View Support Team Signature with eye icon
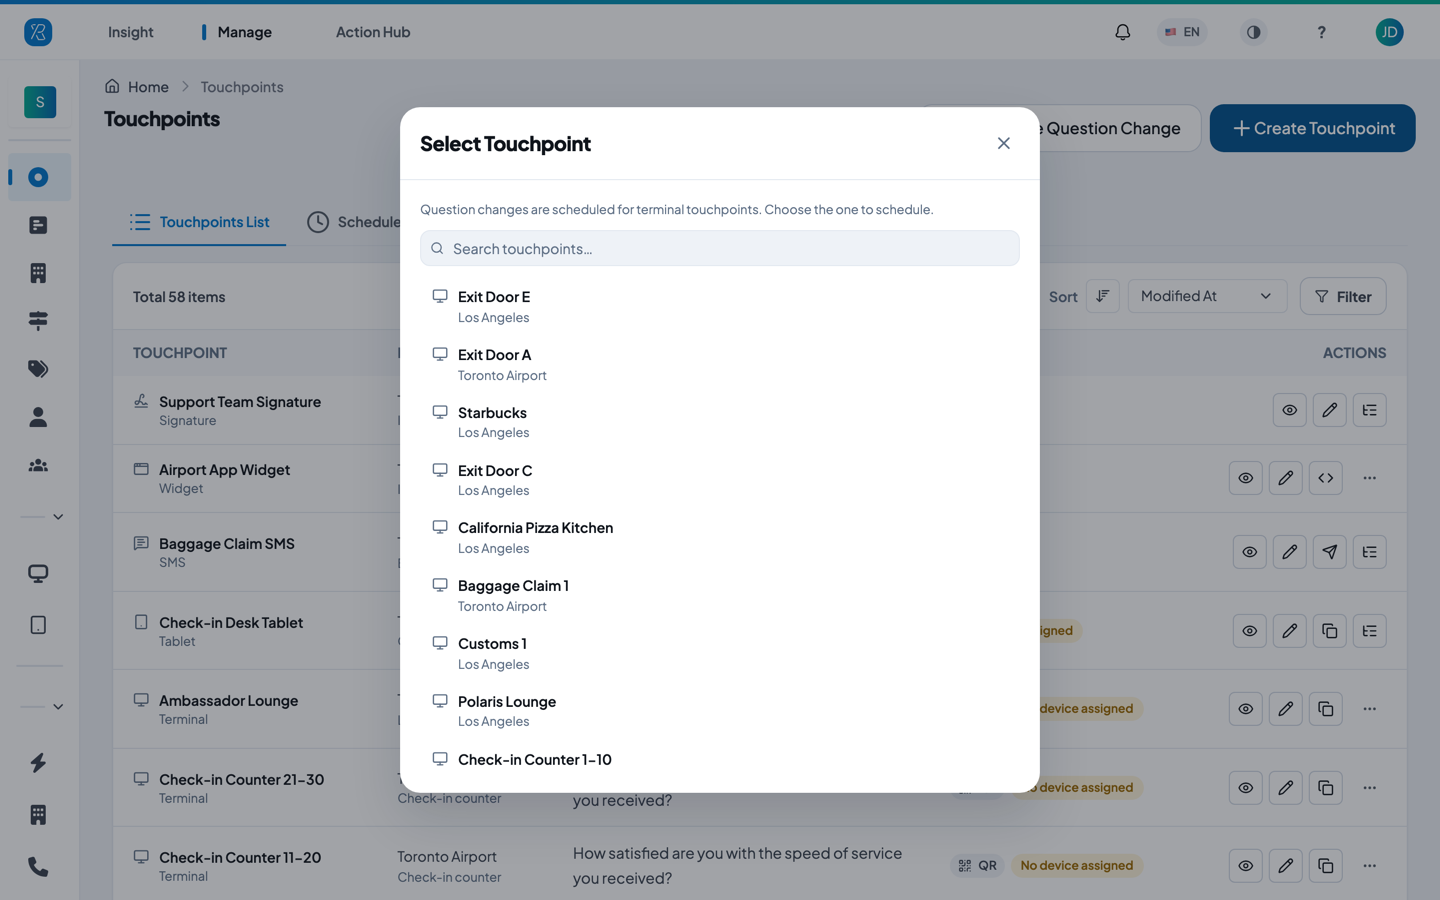 tap(1289, 410)
